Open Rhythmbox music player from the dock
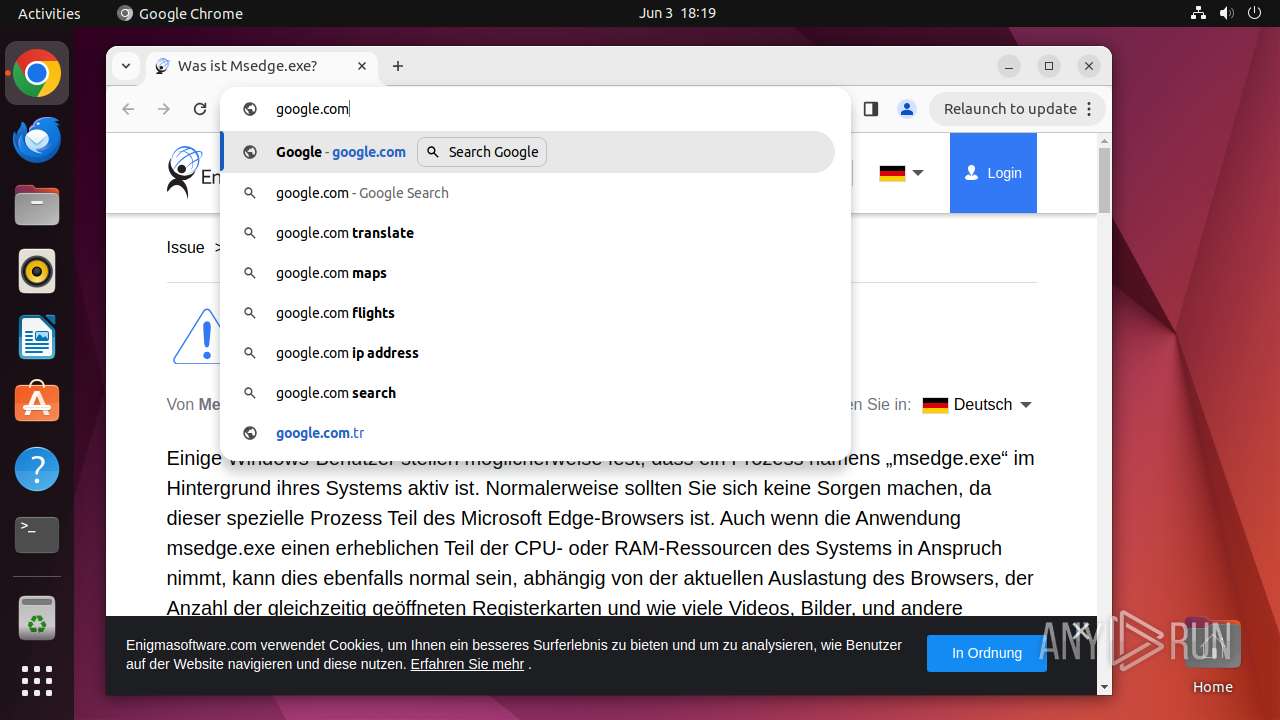Viewport: 1280px width, 720px height. (37, 271)
